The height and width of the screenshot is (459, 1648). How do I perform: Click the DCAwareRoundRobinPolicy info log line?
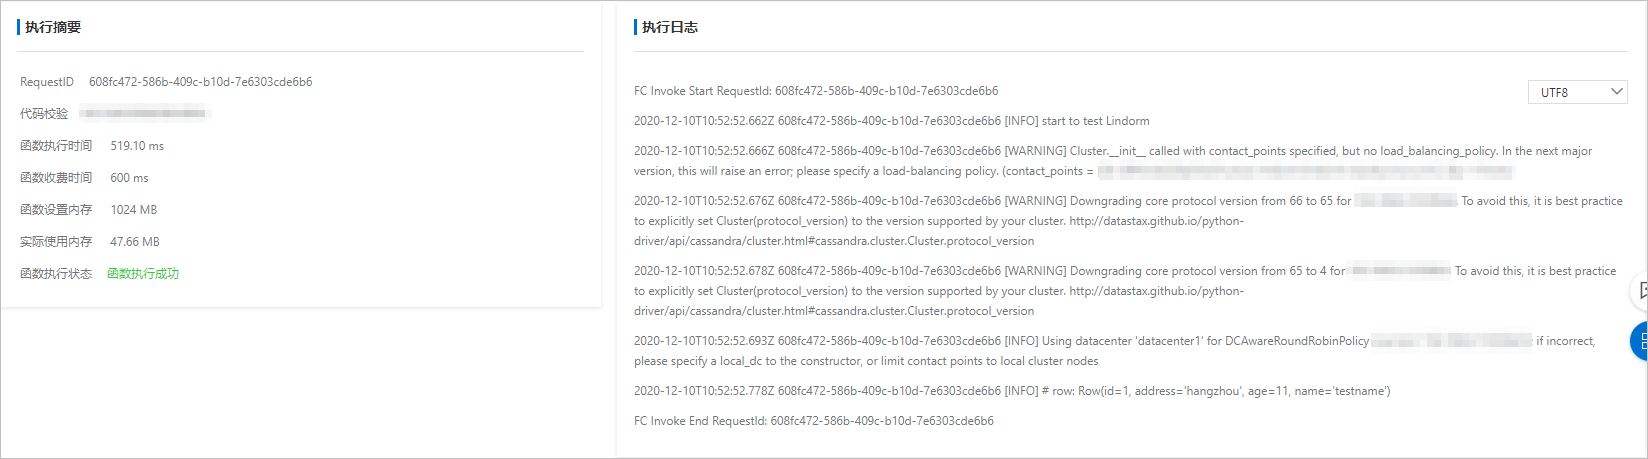[1115, 351]
